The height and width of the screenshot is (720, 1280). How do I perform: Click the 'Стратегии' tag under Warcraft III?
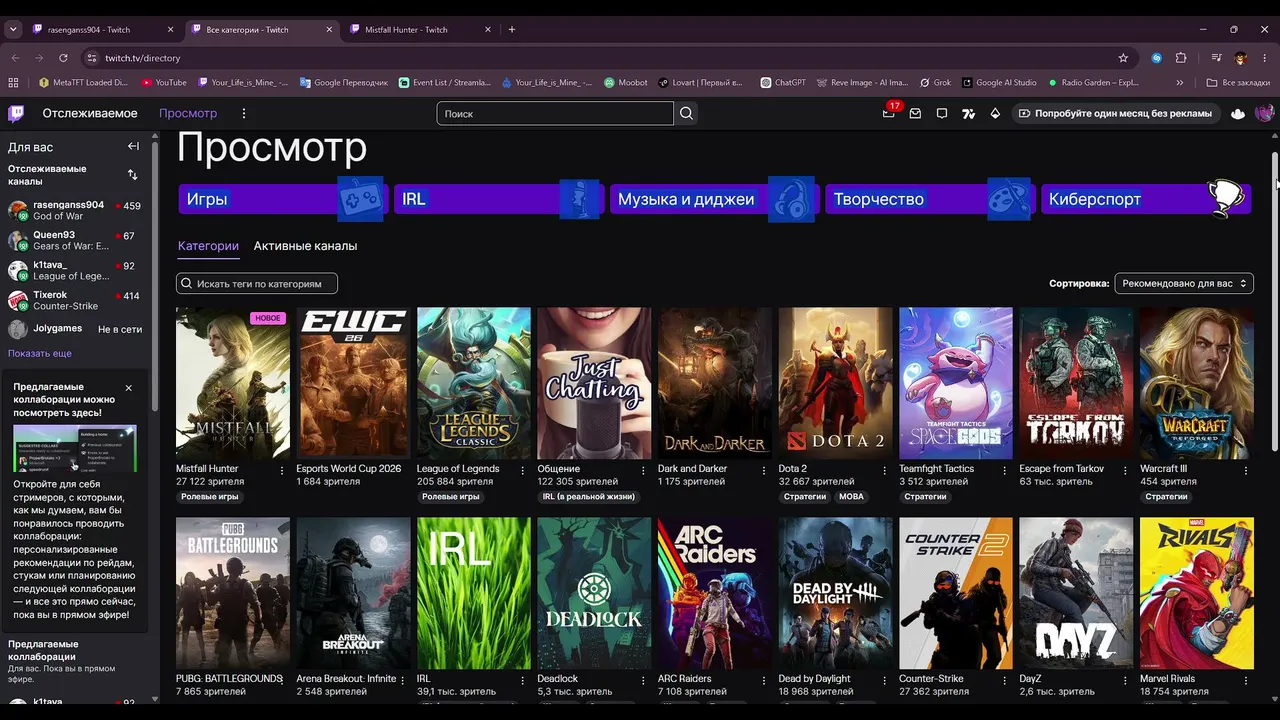[1166, 497]
